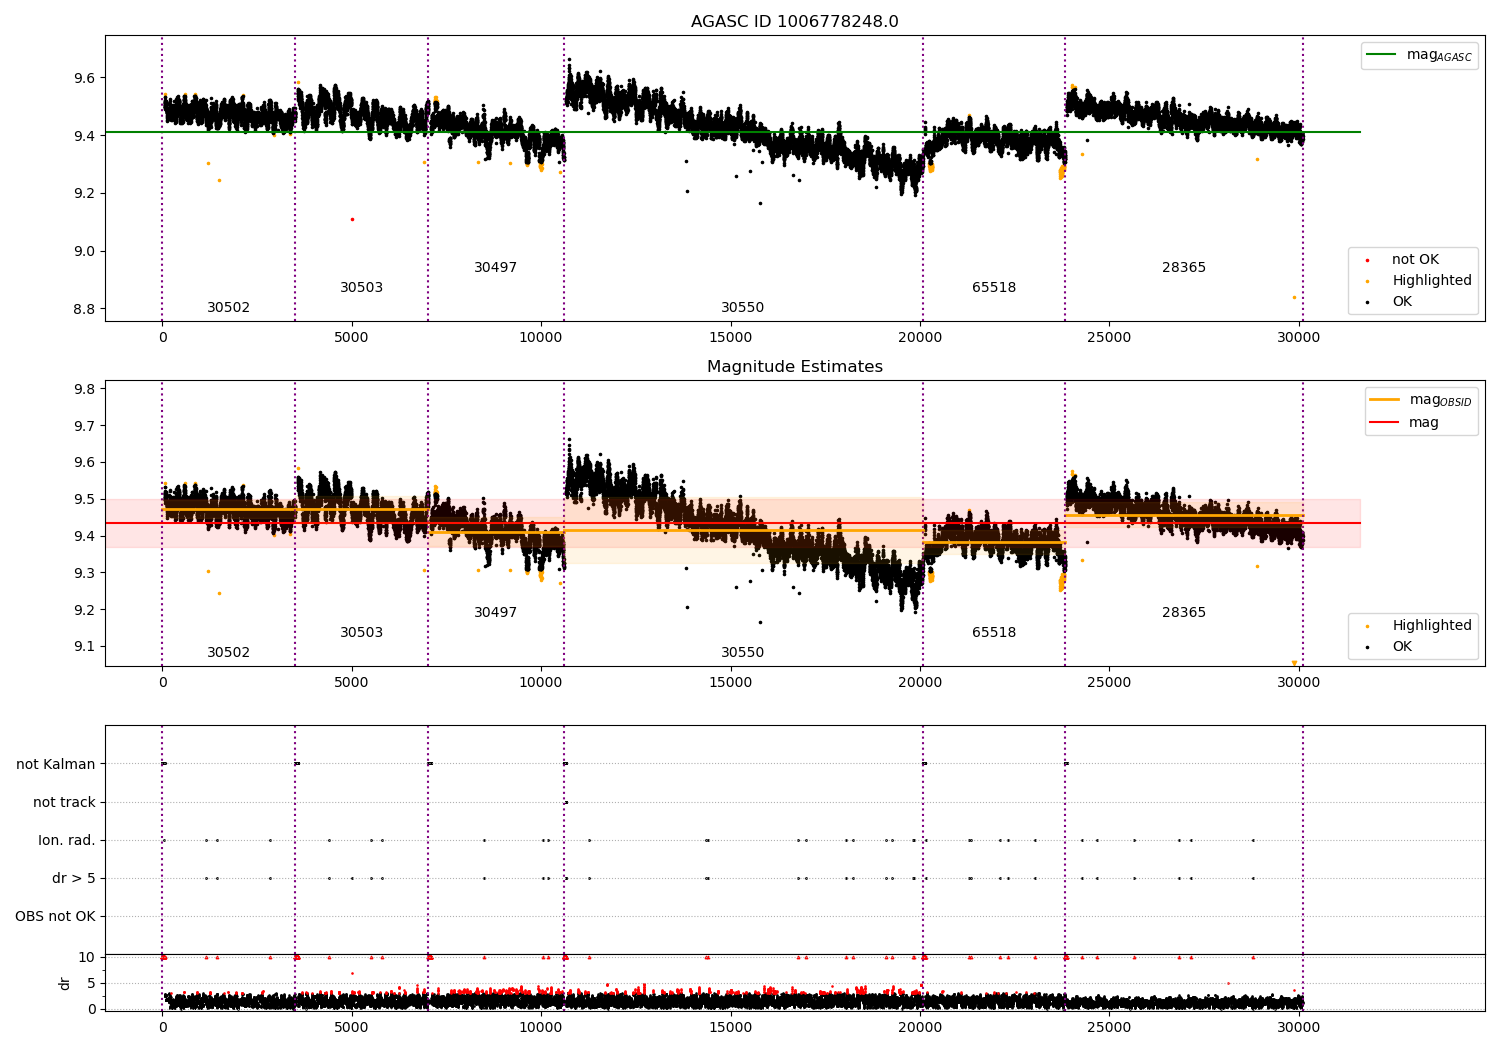Click the 30000 x-tick label below the dr panel
Screen dimensions: 1500x1050
[1298, 1026]
